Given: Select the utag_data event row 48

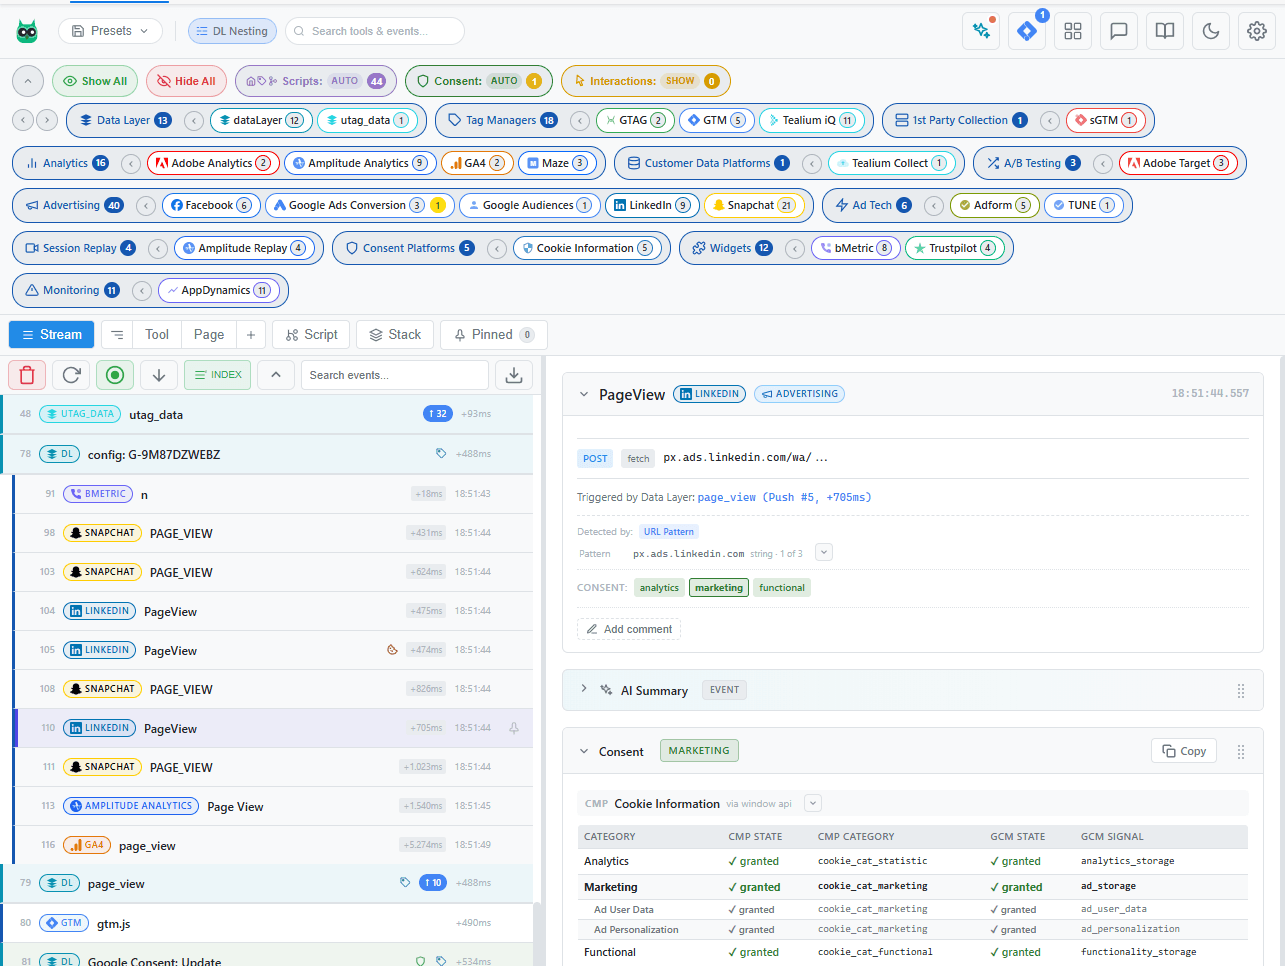Looking at the screenshot, I should pos(266,414).
